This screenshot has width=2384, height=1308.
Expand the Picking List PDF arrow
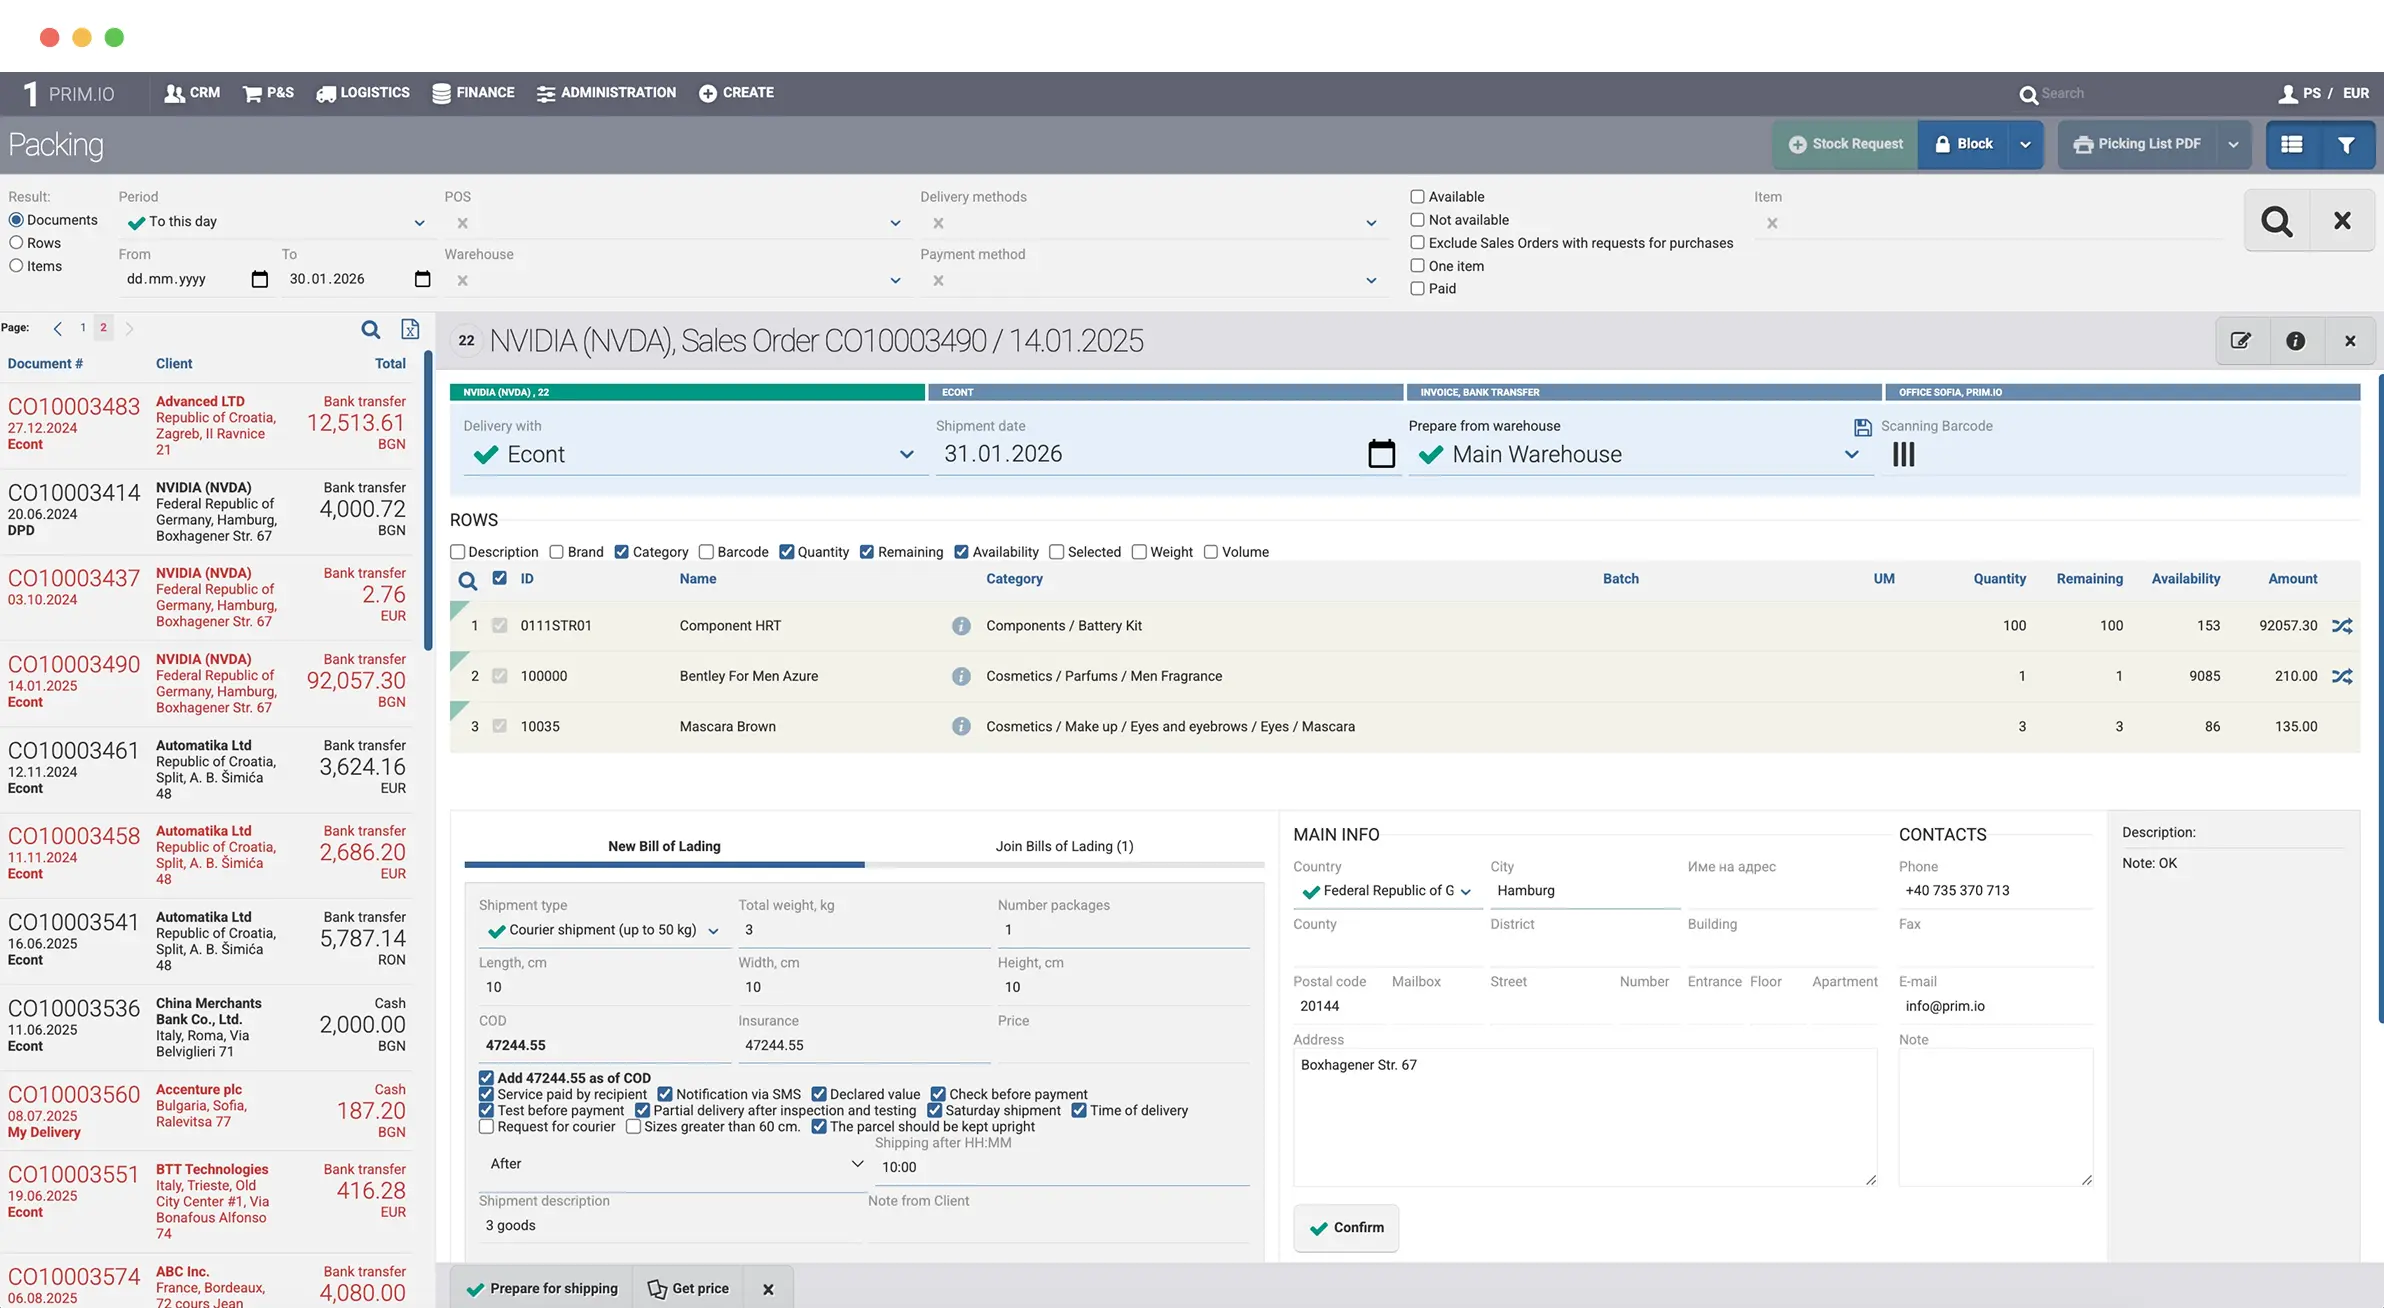(2233, 145)
